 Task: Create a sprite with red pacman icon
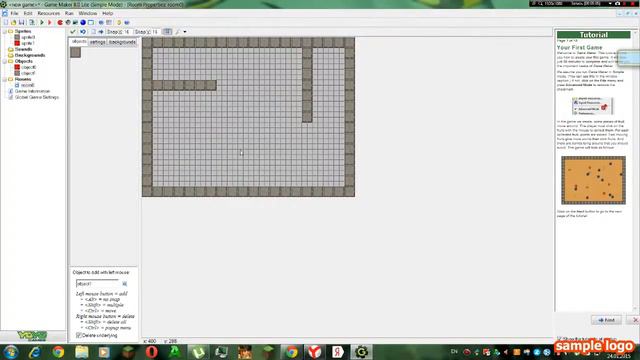[x=60, y=22]
